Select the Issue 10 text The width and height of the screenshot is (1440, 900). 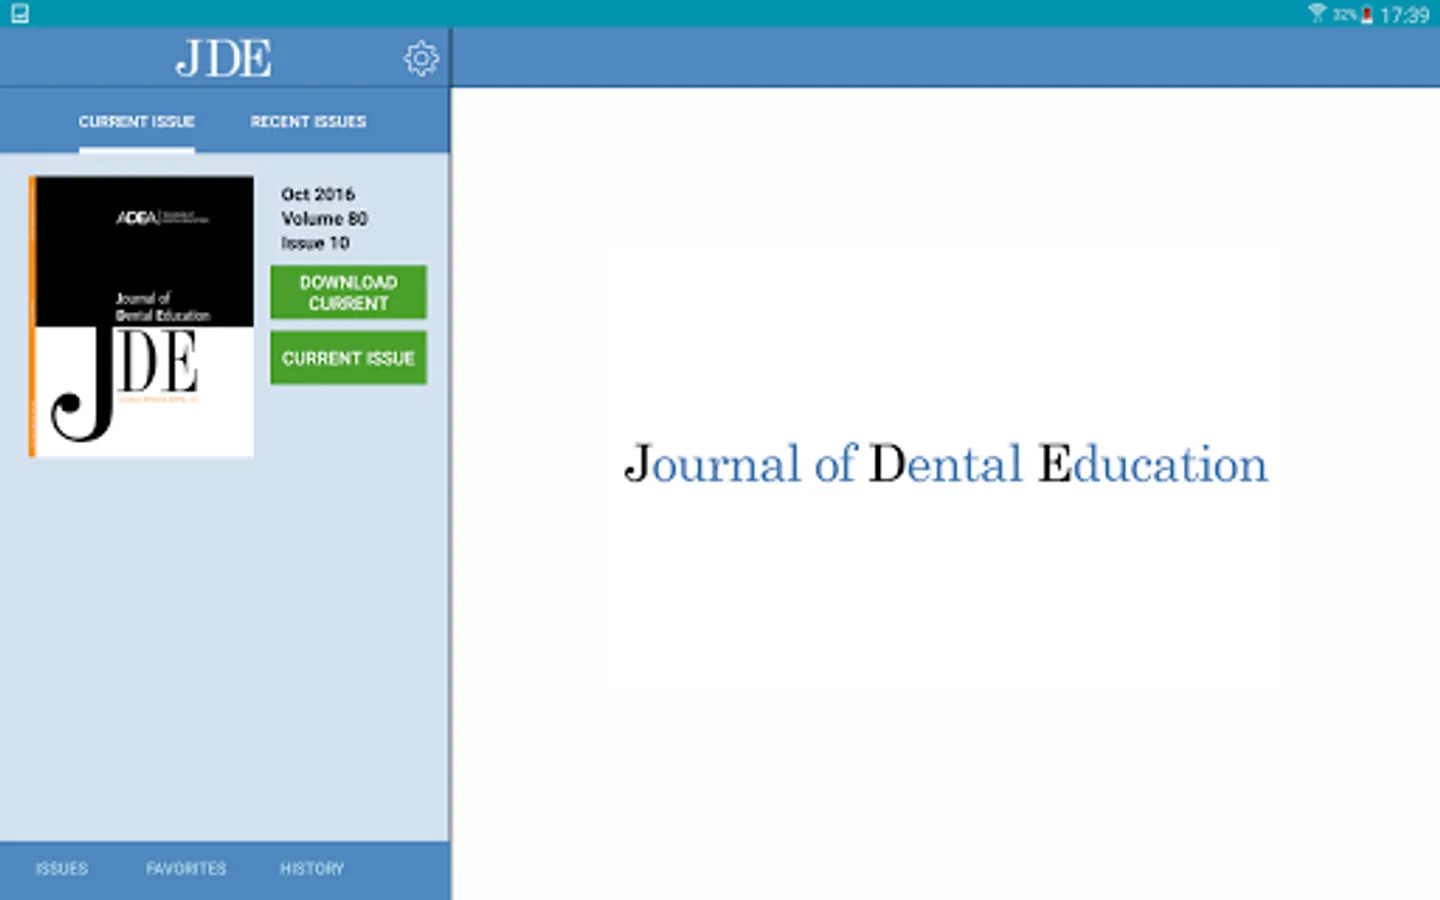pyautogui.click(x=315, y=243)
